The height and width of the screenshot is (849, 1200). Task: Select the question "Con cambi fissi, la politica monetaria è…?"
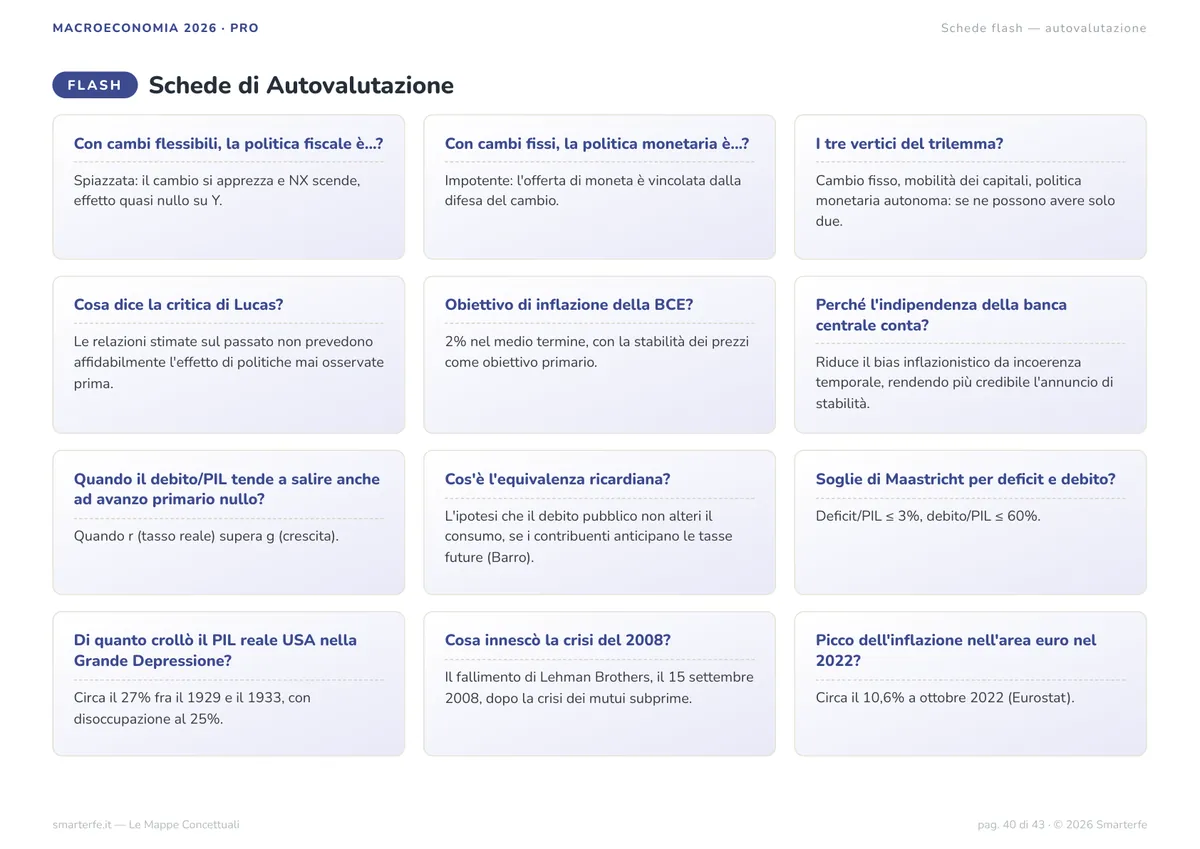[x=597, y=144]
